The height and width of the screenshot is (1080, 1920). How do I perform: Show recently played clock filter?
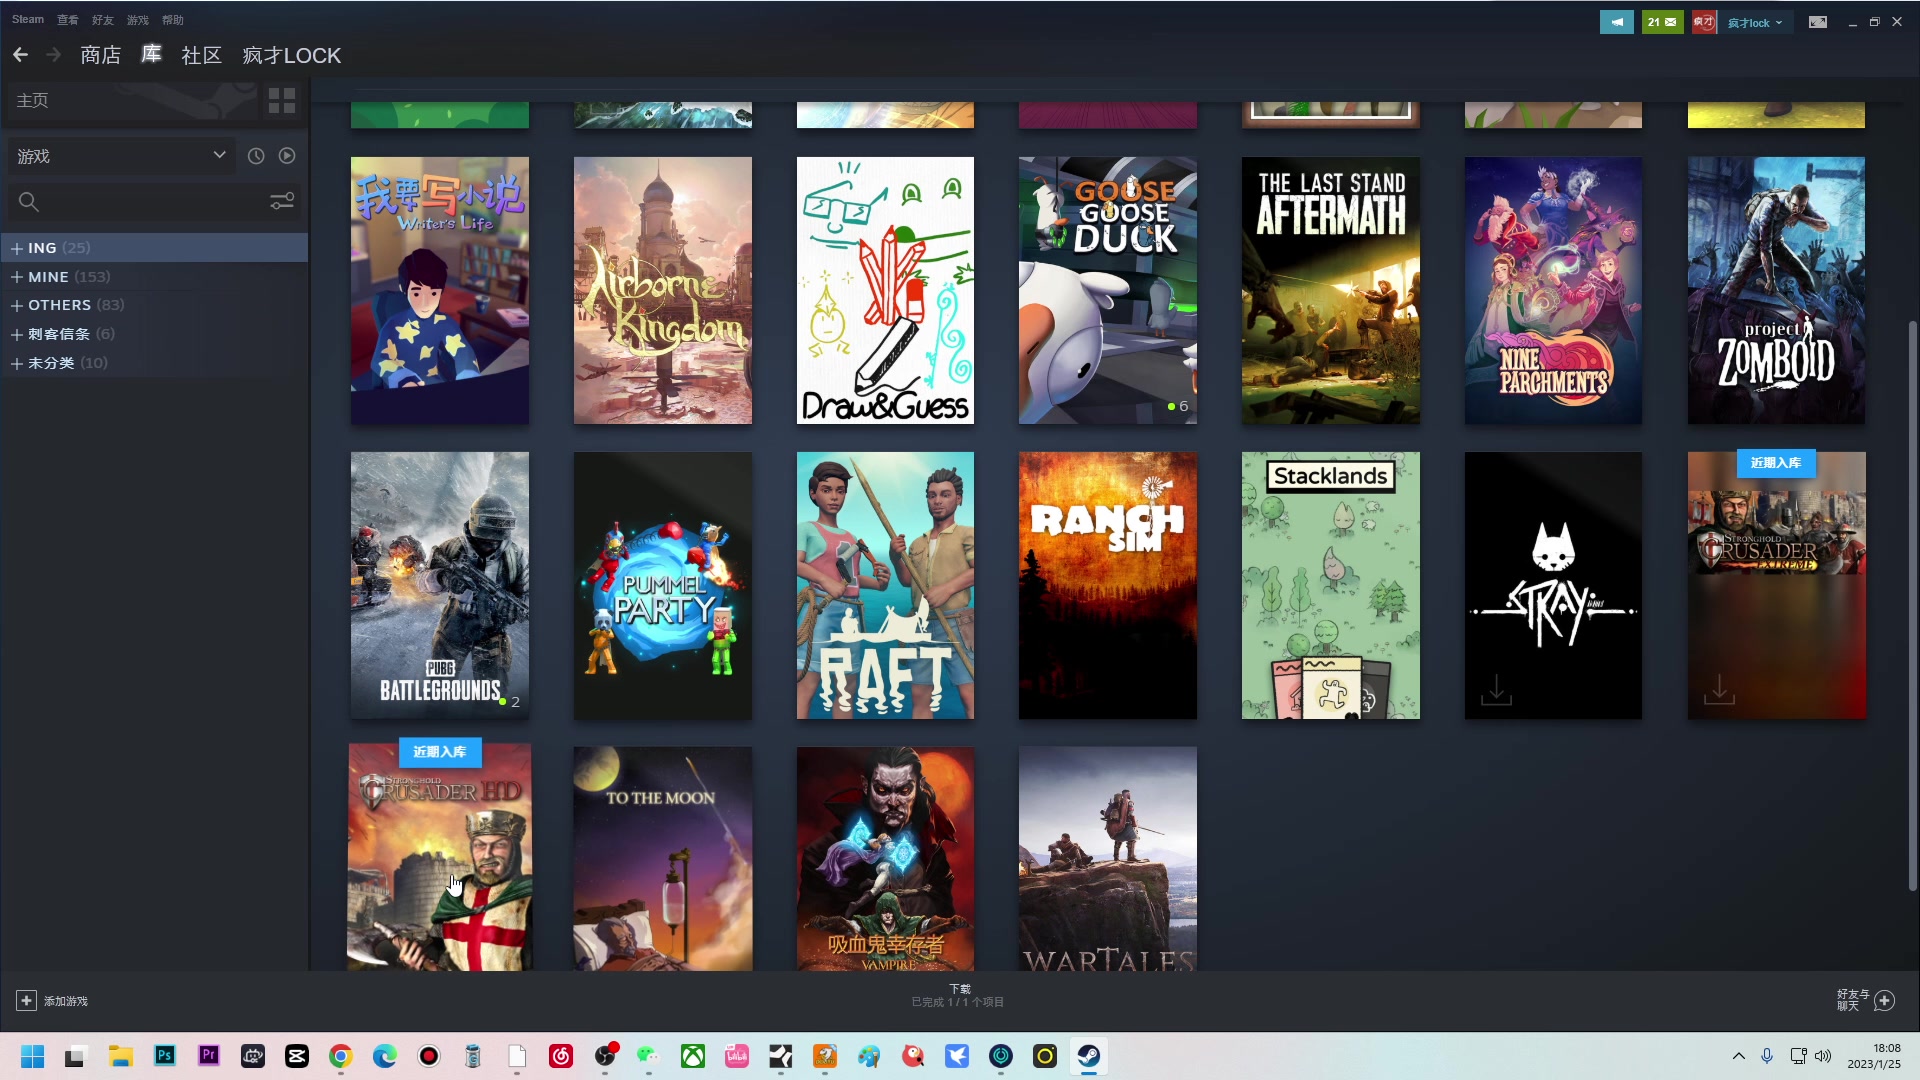point(256,156)
